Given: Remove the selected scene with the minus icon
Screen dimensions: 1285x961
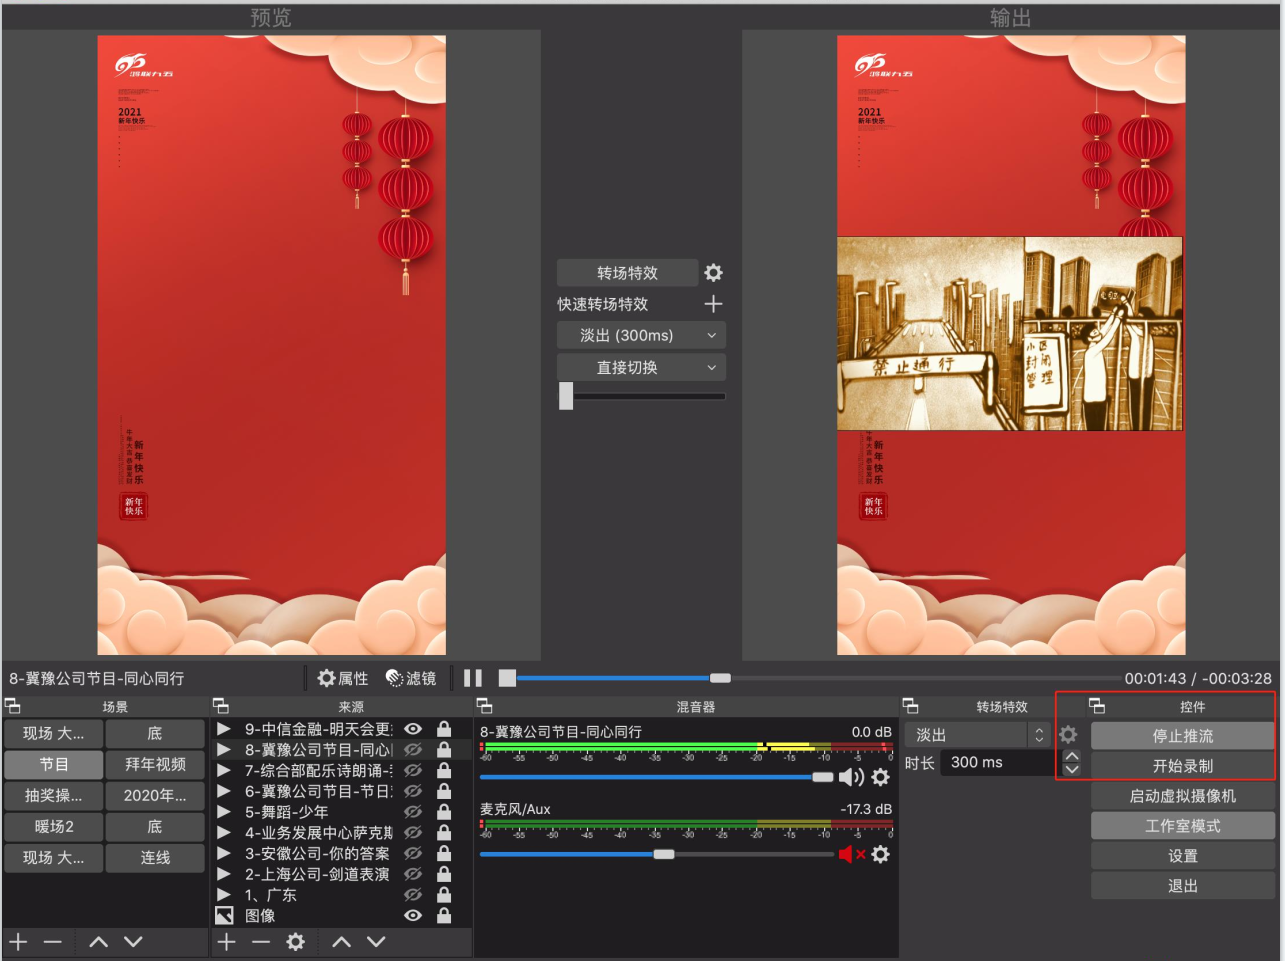Looking at the screenshot, I should coord(53,942).
